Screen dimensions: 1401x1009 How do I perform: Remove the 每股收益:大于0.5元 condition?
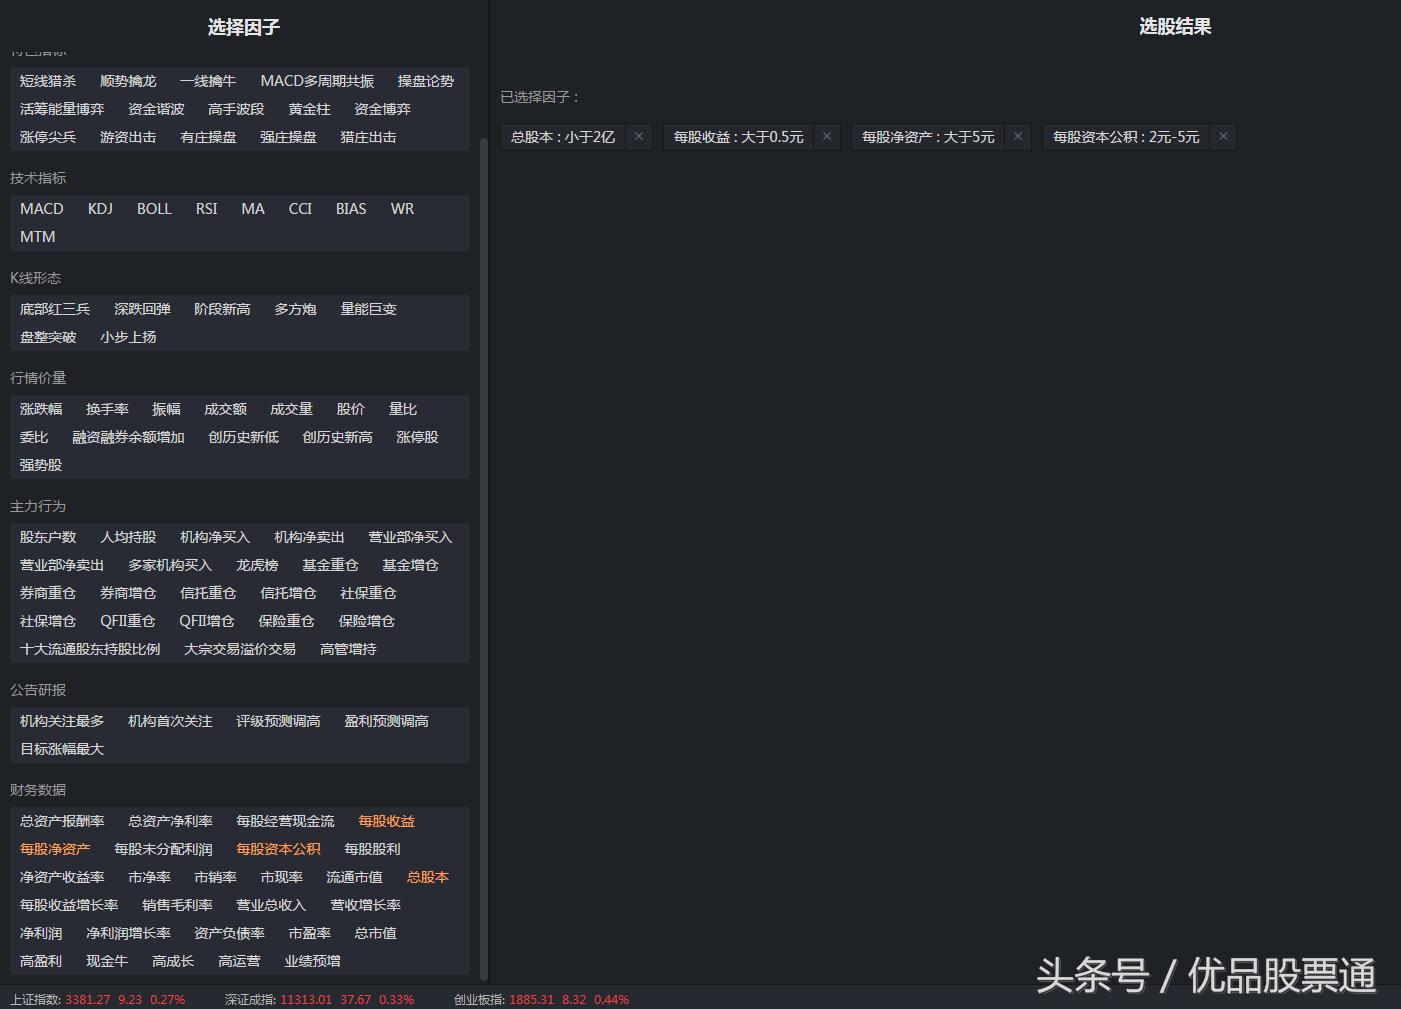tap(826, 135)
